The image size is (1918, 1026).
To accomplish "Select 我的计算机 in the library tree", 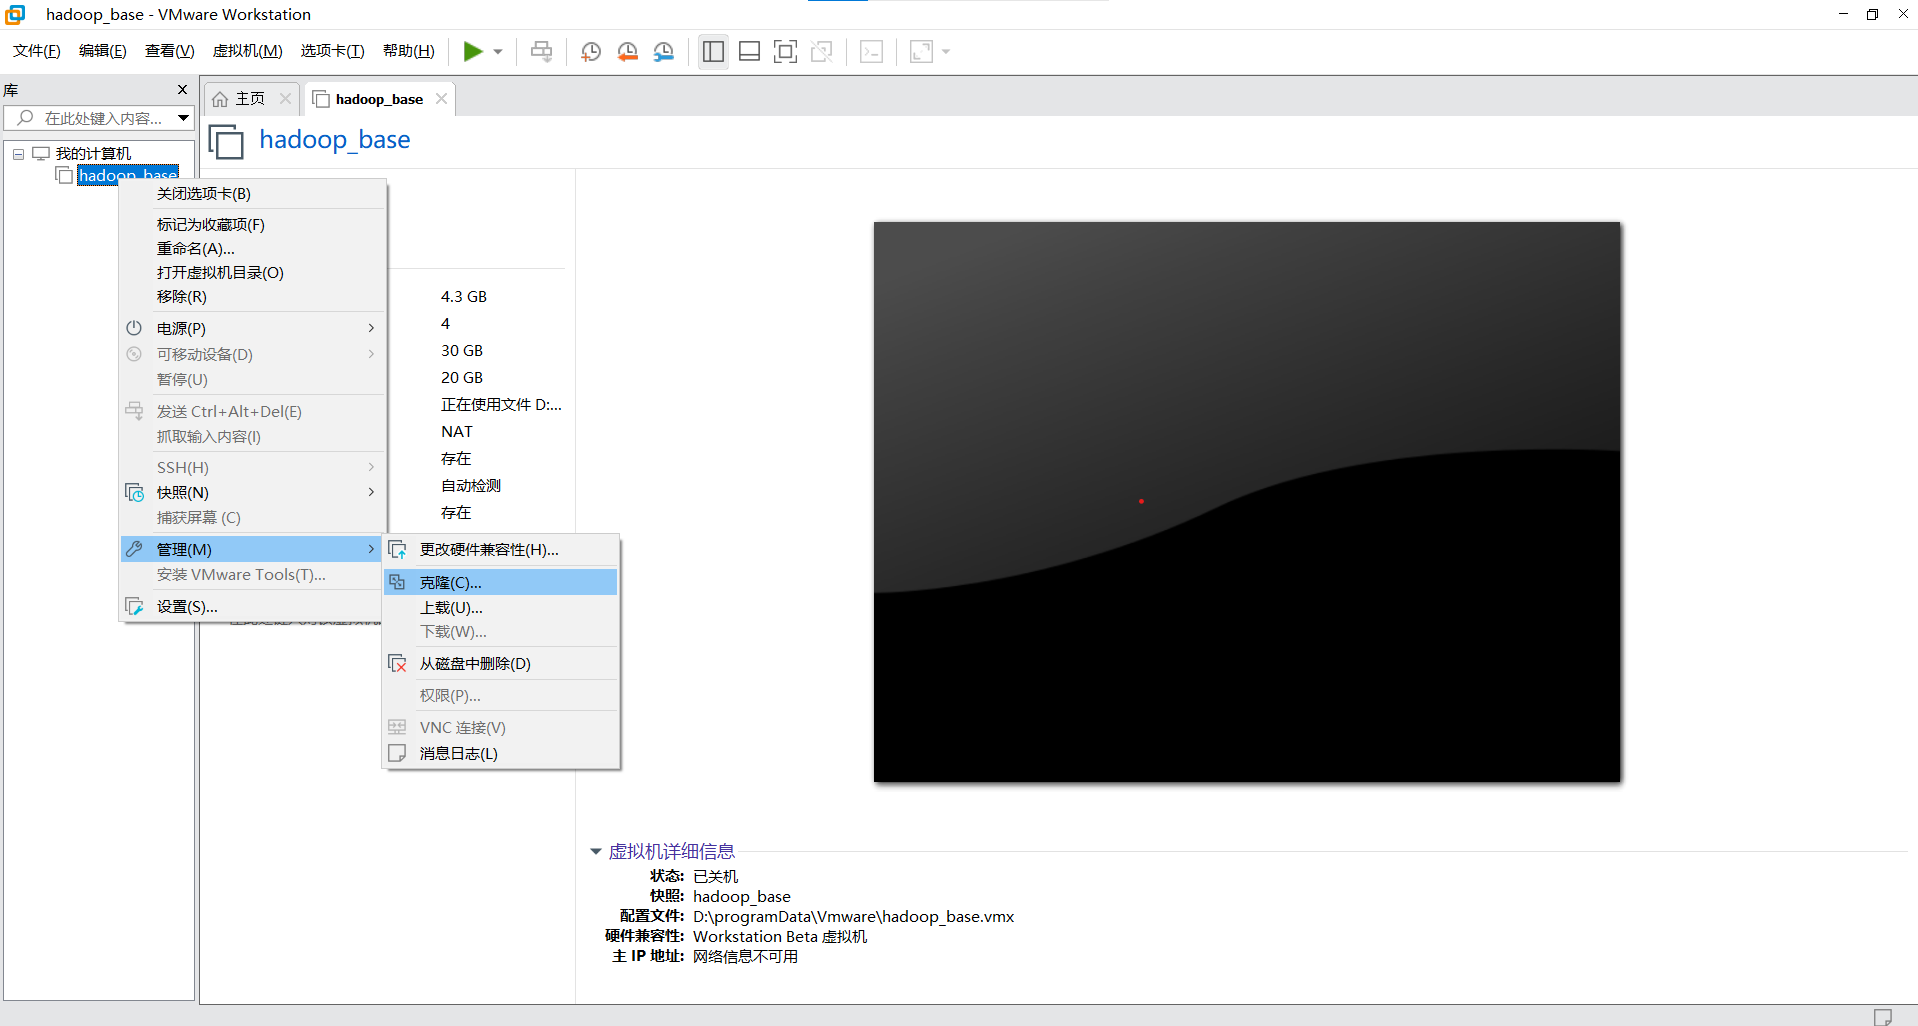I will tap(93, 154).
